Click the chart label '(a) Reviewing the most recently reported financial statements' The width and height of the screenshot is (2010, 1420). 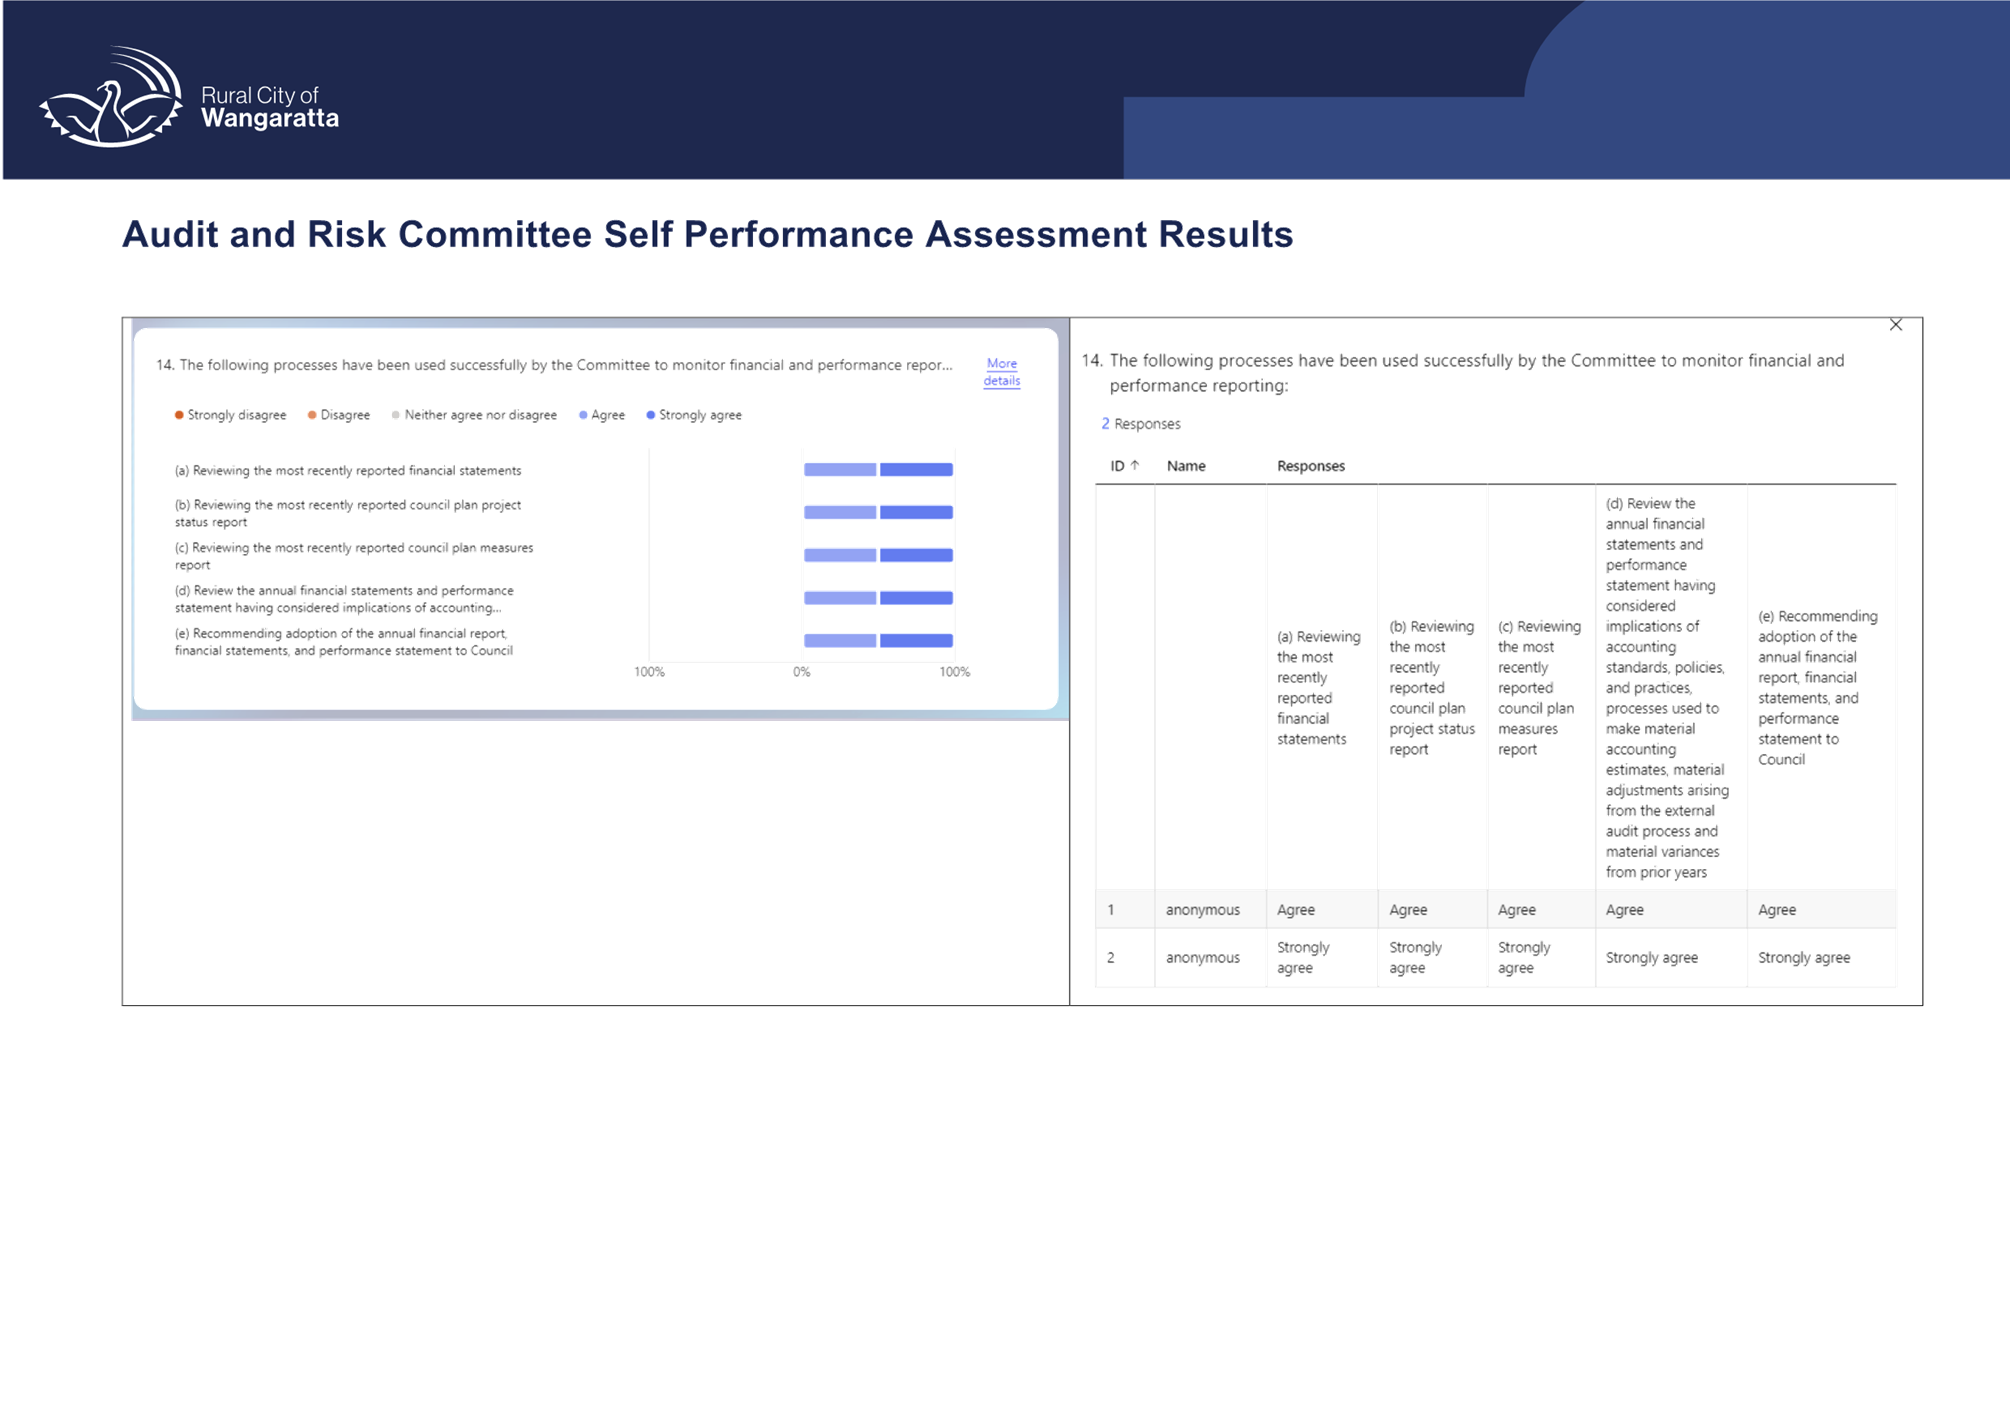[348, 471]
